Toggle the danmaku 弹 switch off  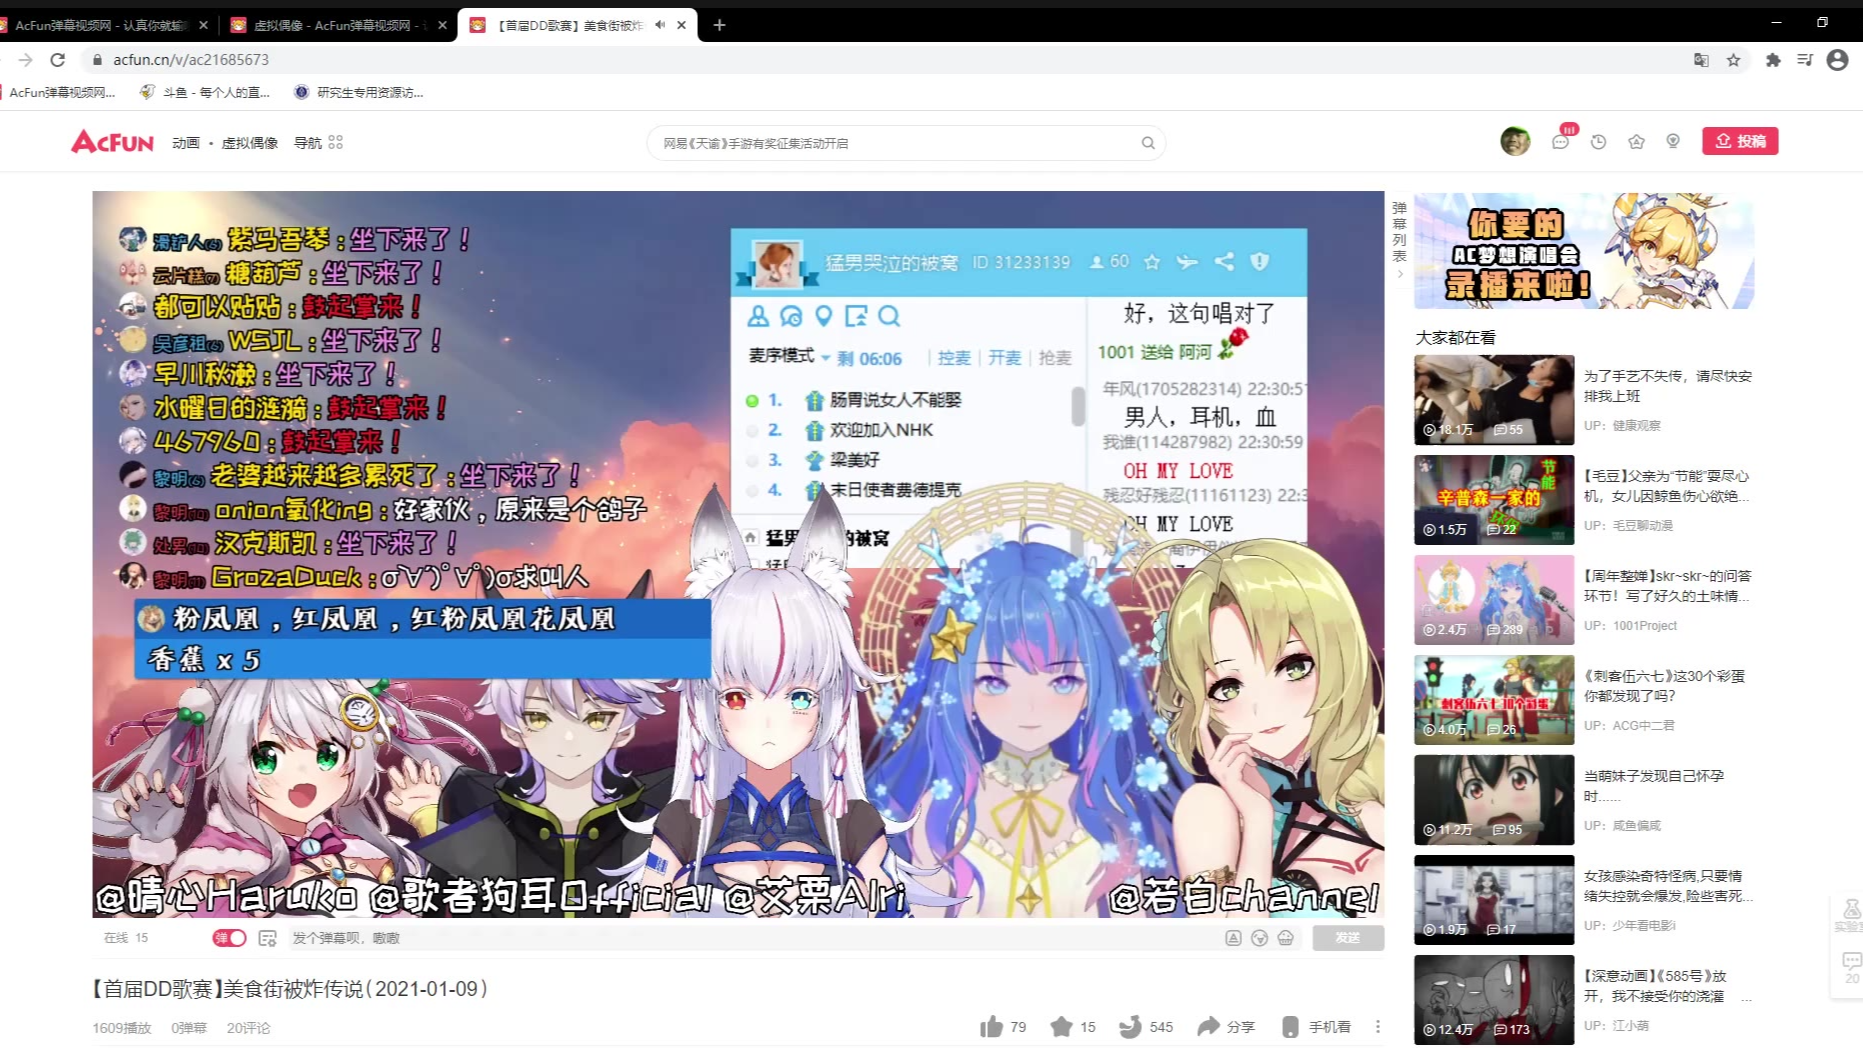pos(229,938)
